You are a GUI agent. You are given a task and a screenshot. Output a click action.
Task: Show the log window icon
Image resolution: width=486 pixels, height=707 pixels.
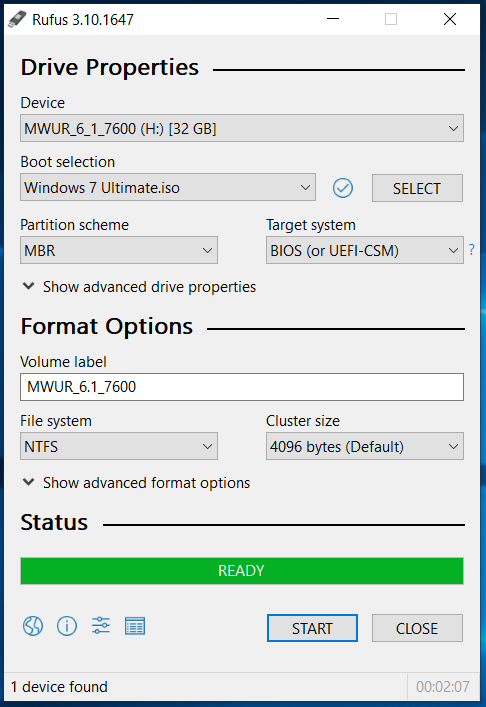pyautogui.click(x=135, y=626)
